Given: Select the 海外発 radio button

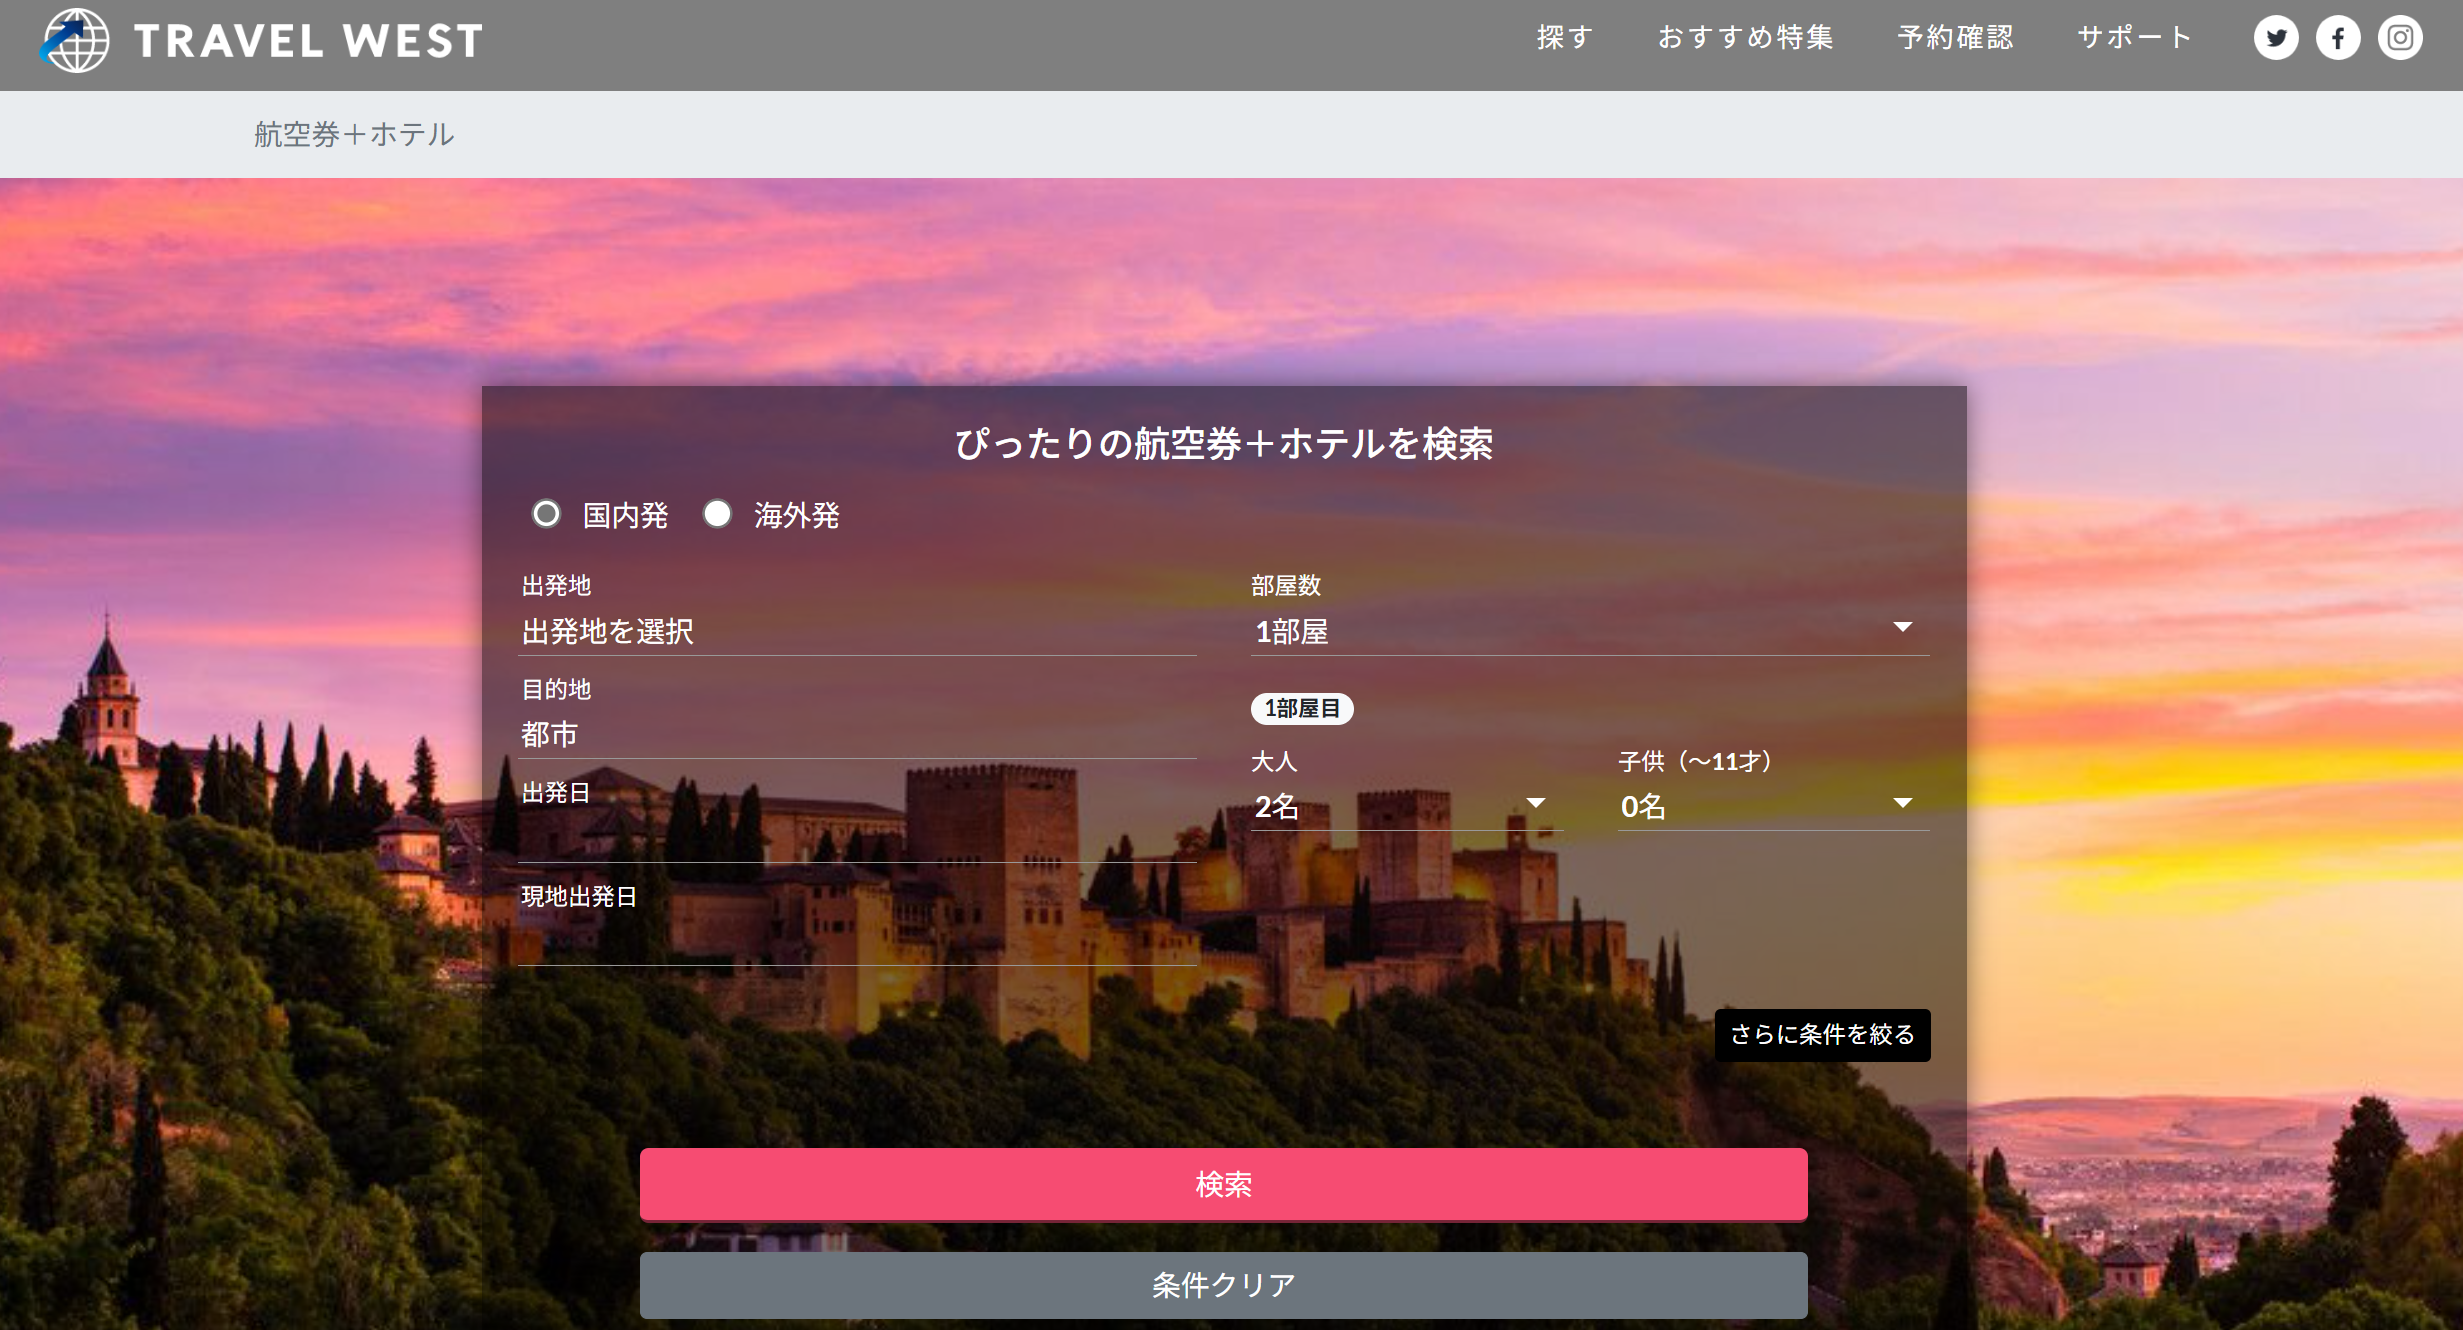Looking at the screenshot, I should tap(717, 514).
